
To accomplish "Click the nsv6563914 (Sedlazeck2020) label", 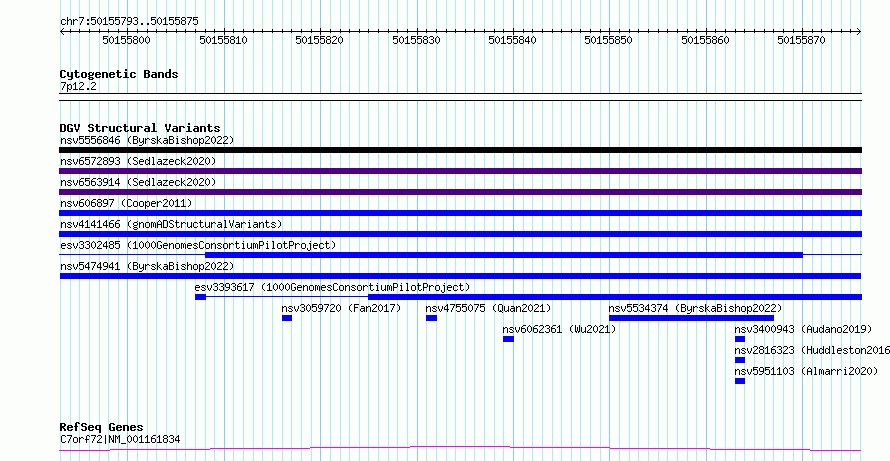I will (x=138, y=182).
